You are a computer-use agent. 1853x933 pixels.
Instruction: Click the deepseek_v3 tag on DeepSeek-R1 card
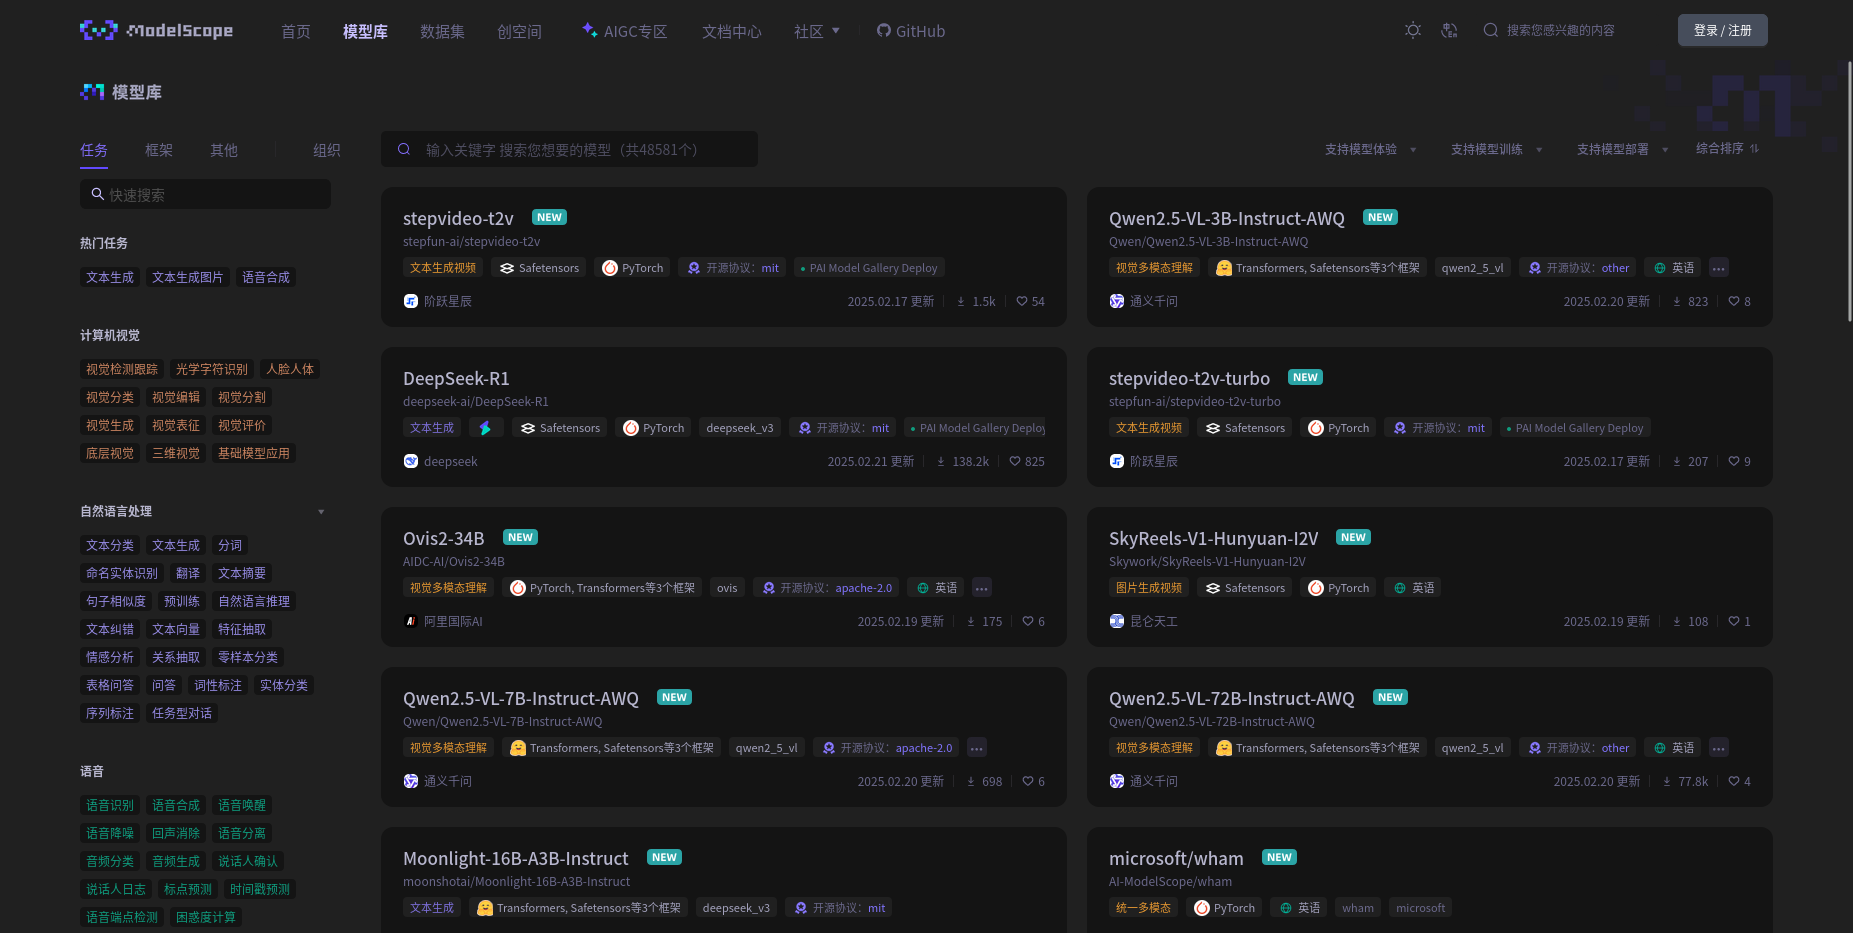(x=740, y=428)
